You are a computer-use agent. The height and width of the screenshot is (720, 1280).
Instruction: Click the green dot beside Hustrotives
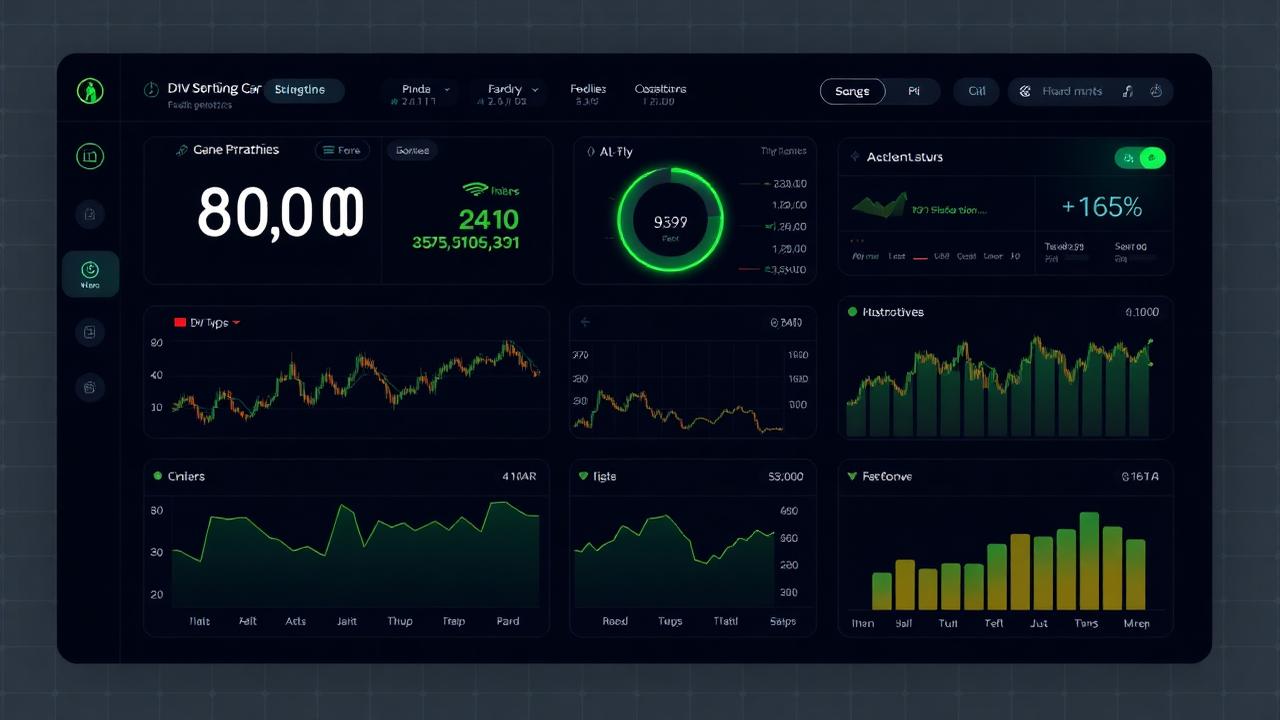(852, 312)
